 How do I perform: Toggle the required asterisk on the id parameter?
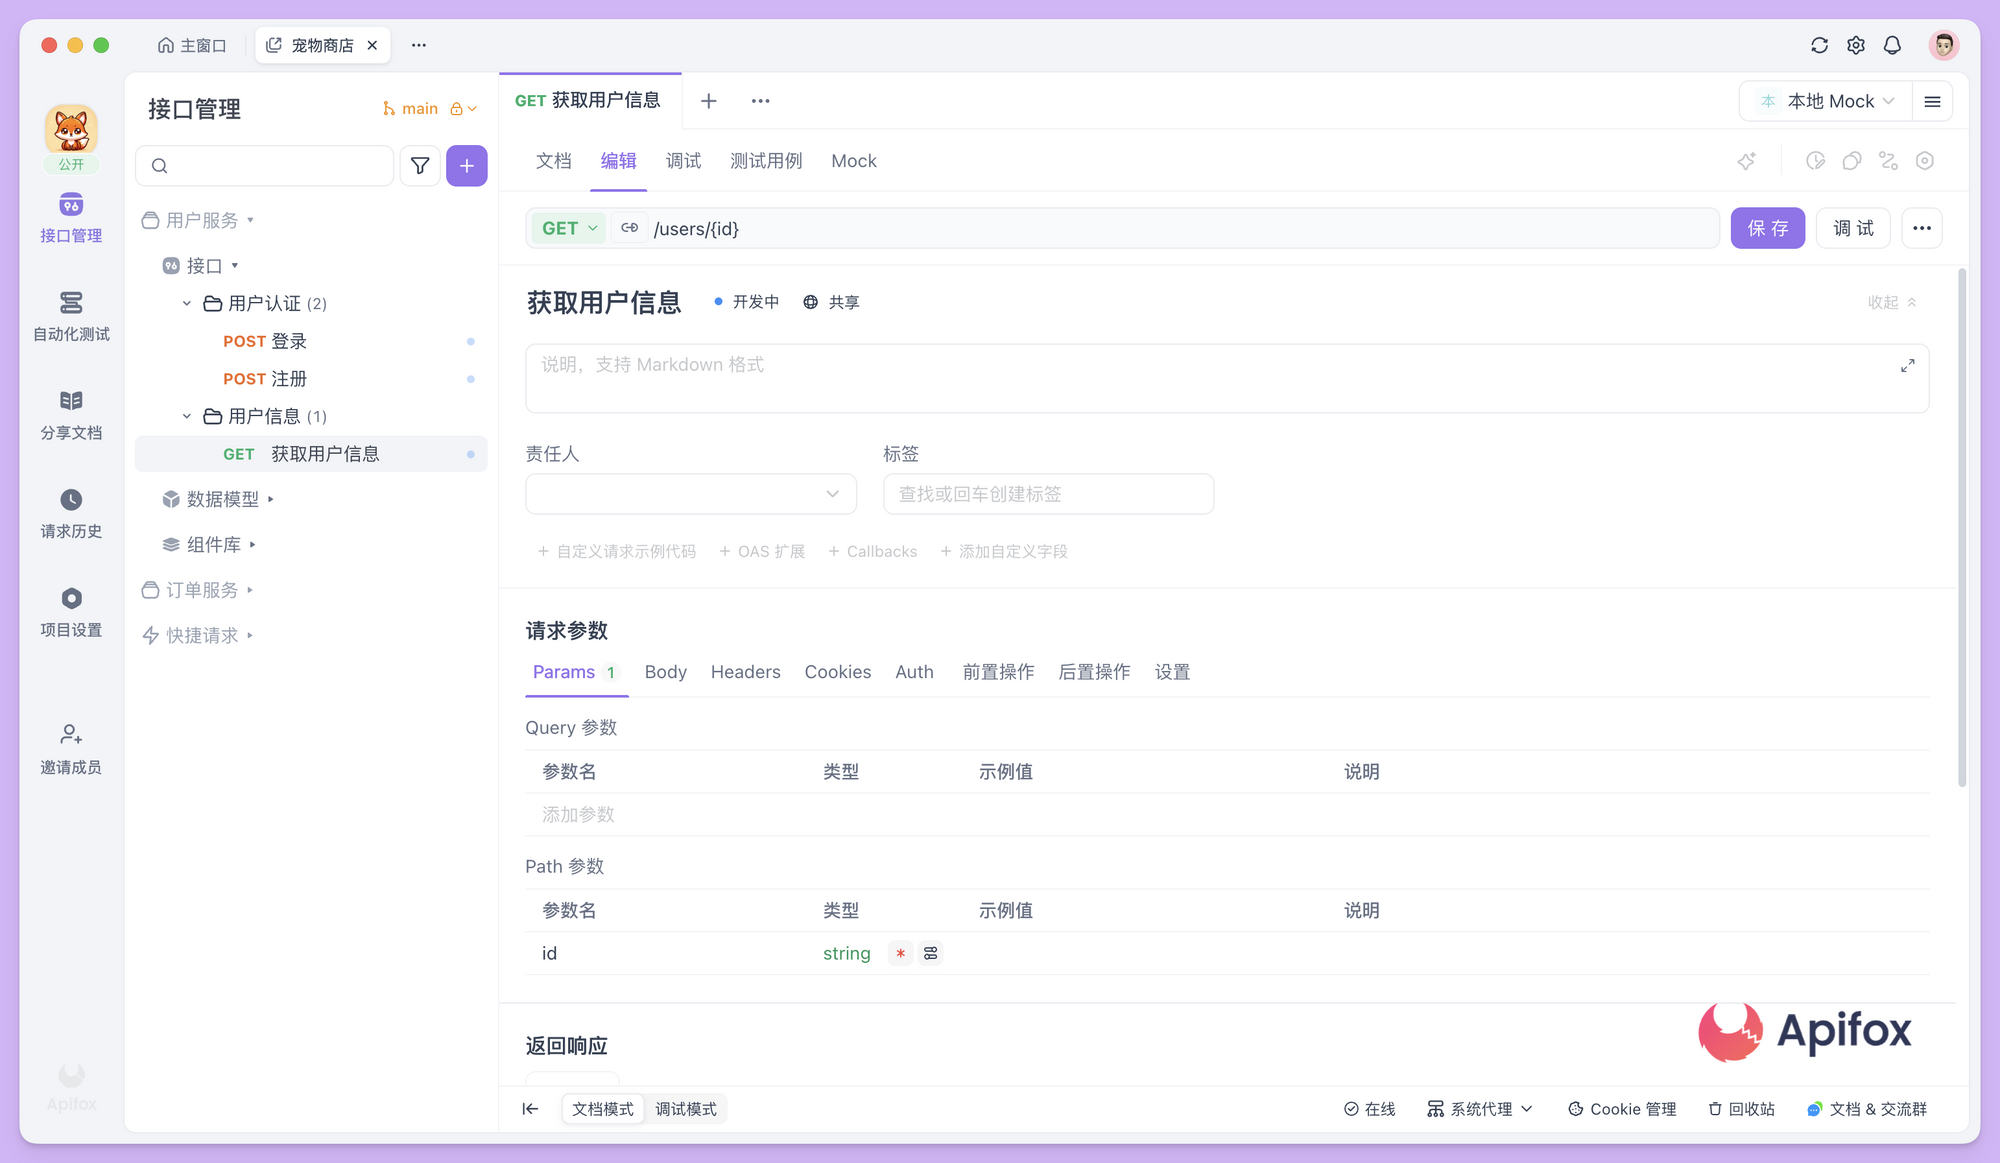click(899, 953)
